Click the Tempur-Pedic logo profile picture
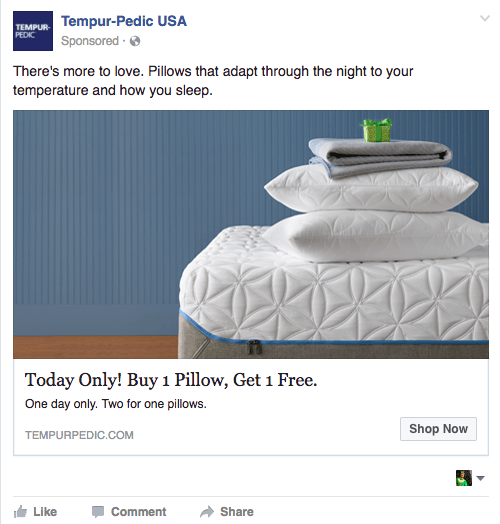Viewport: 500px width, 524px height. coord(33,31)
